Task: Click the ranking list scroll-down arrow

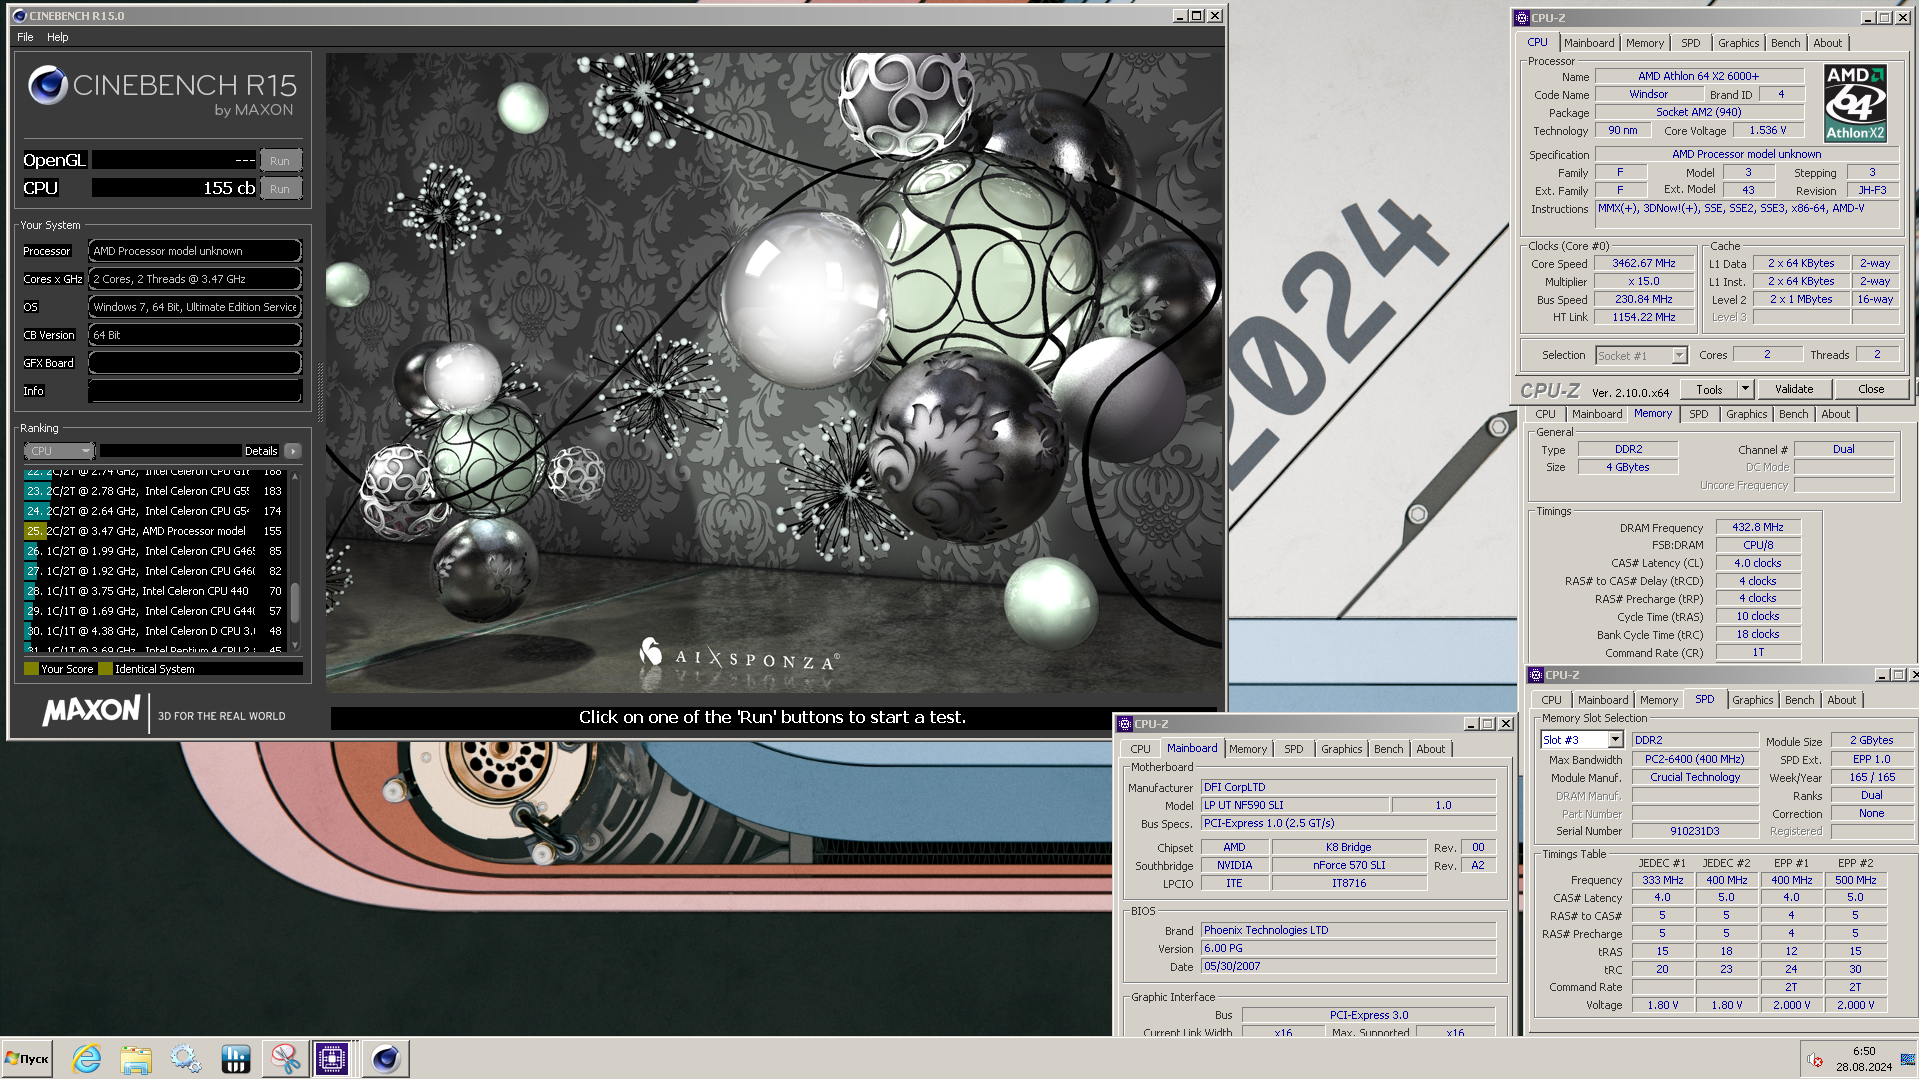Action: (295, 645)
